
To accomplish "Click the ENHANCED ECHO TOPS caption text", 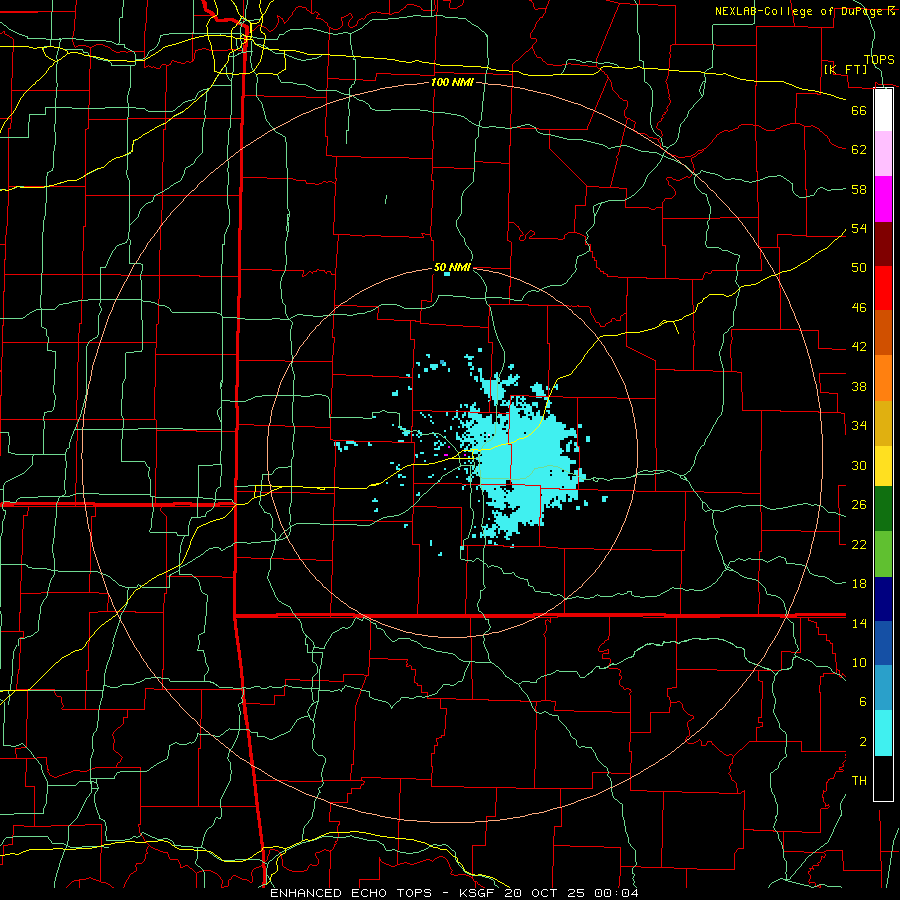I will pyautogui.click(x=351, y=893).
